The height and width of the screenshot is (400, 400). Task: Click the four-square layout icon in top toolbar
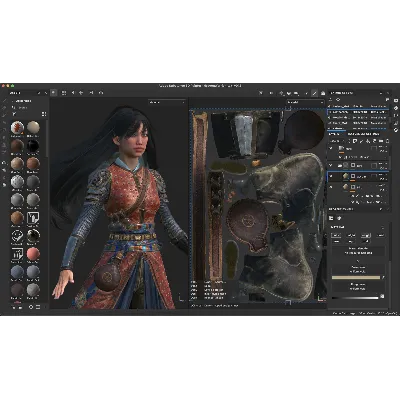point(64,93)
